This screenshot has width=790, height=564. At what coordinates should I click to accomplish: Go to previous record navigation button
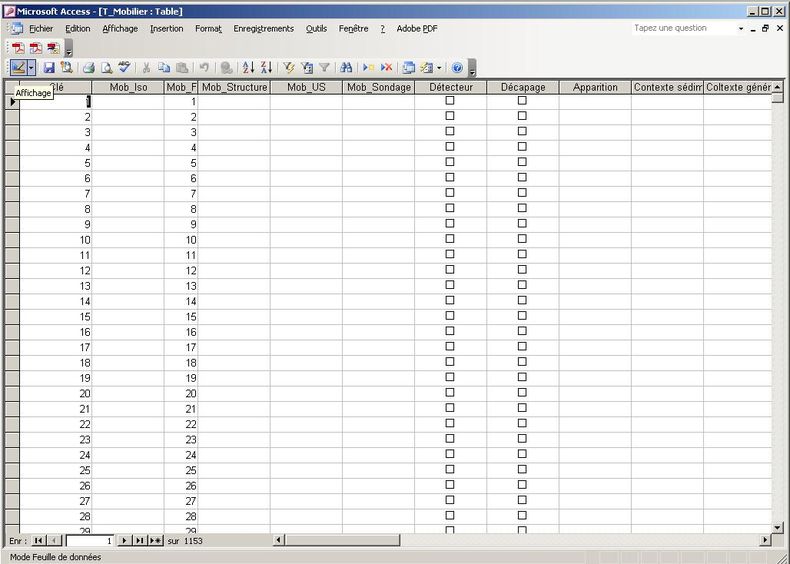[x=54, y=541]
